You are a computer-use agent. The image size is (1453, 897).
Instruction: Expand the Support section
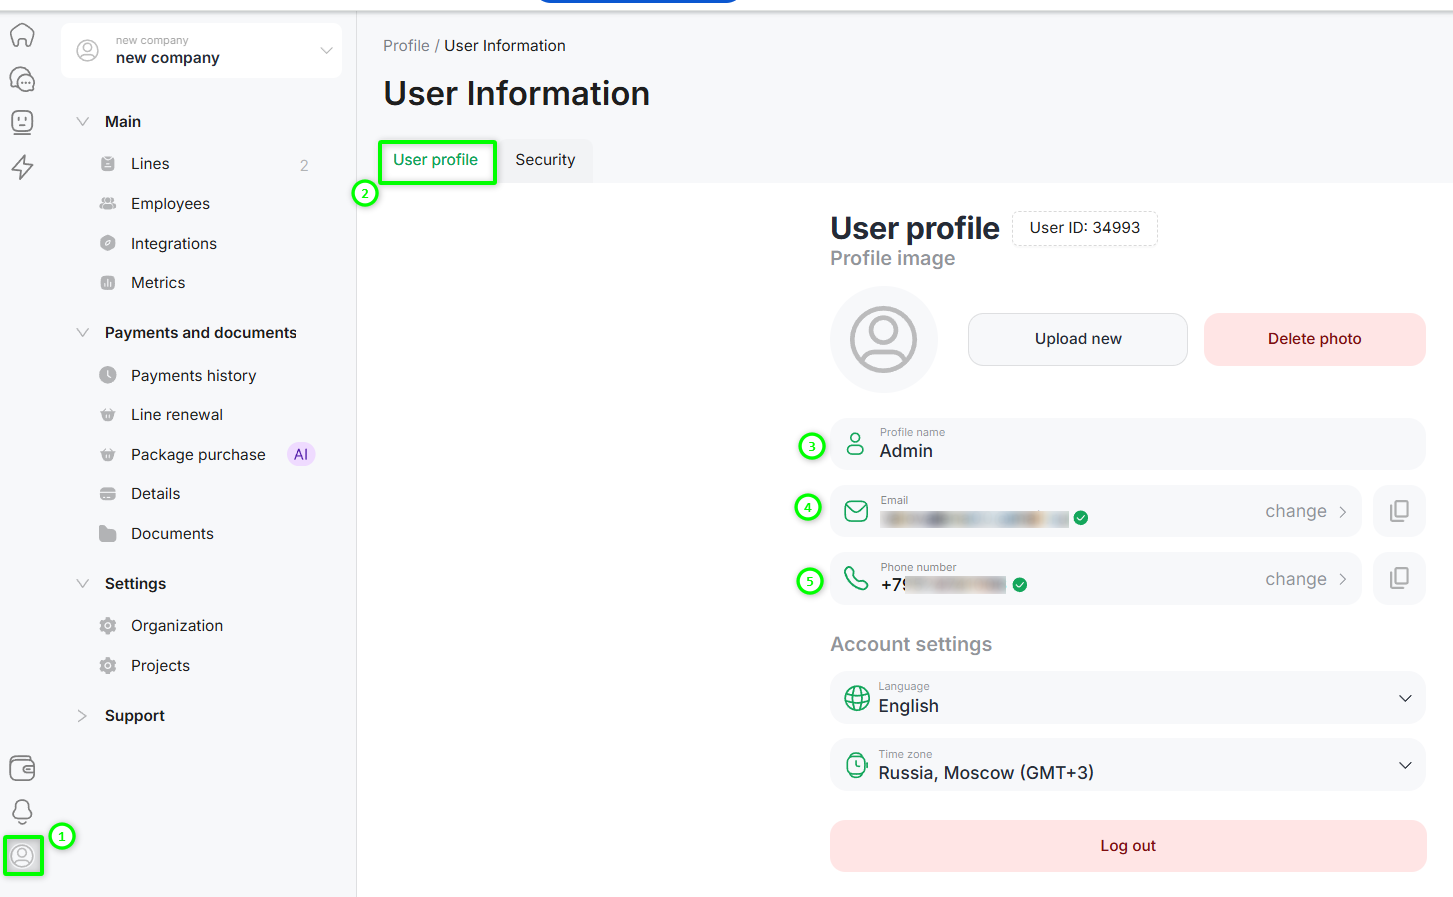click(x=134, y=716)
